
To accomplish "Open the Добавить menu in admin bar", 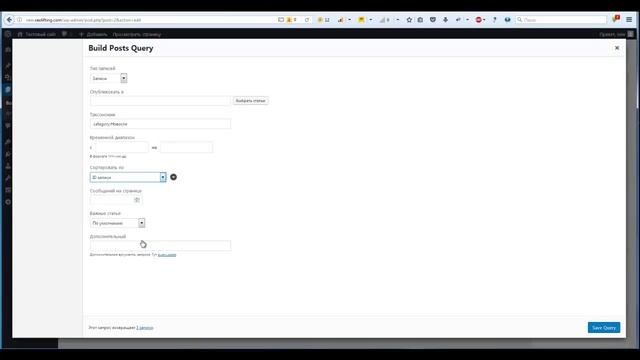I will (93, 34).
